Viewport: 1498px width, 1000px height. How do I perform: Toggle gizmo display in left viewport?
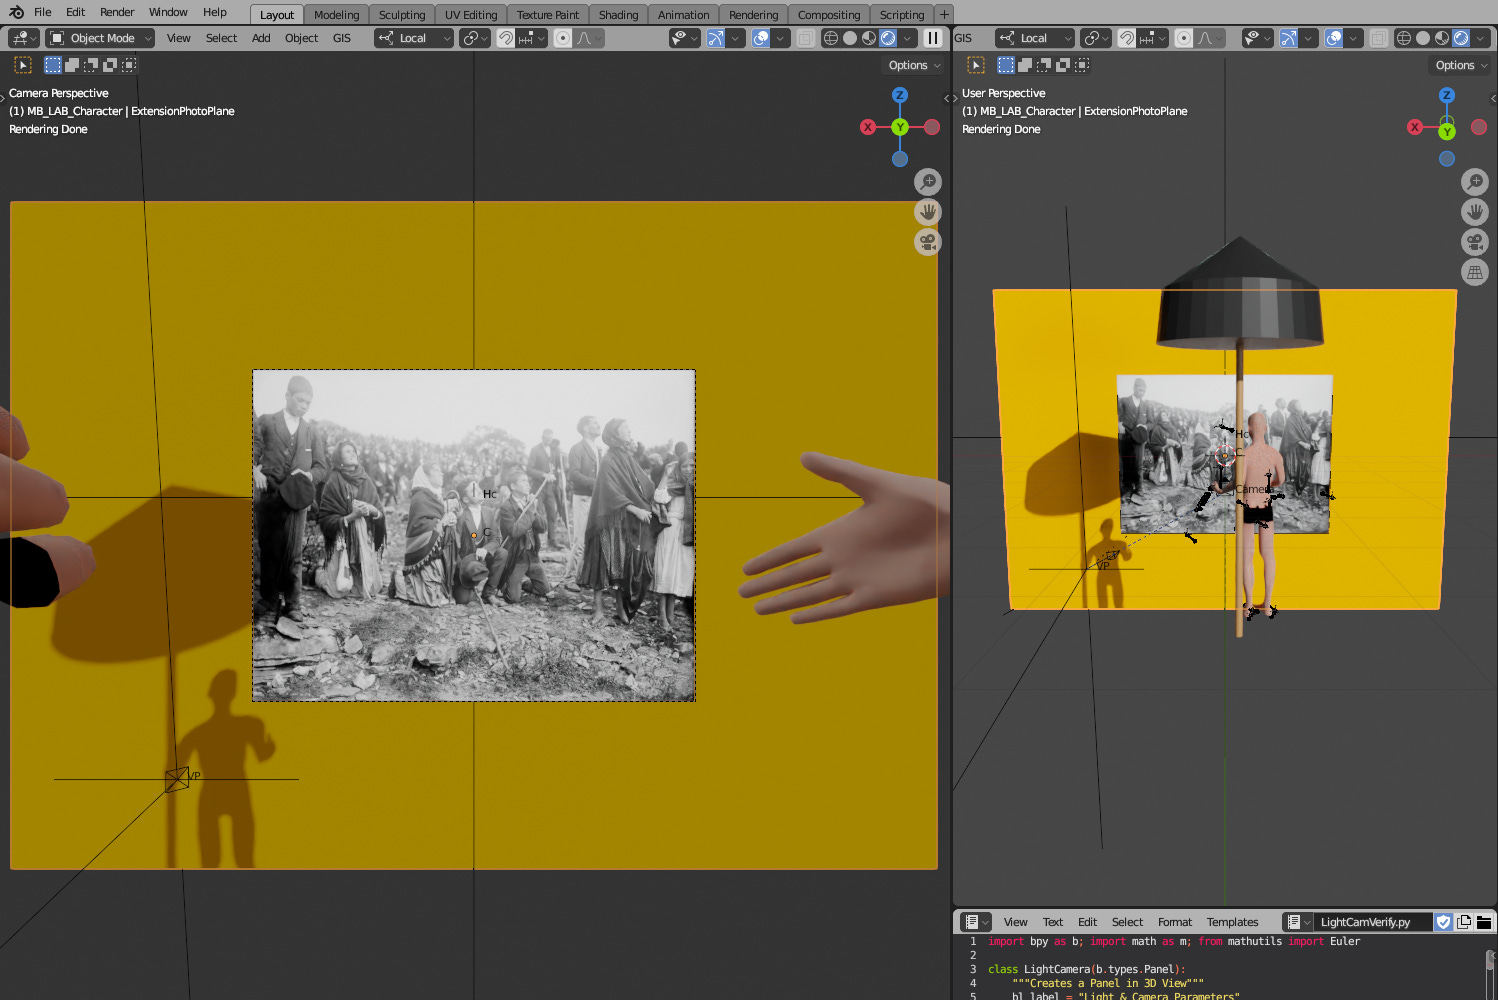(716, 38)
